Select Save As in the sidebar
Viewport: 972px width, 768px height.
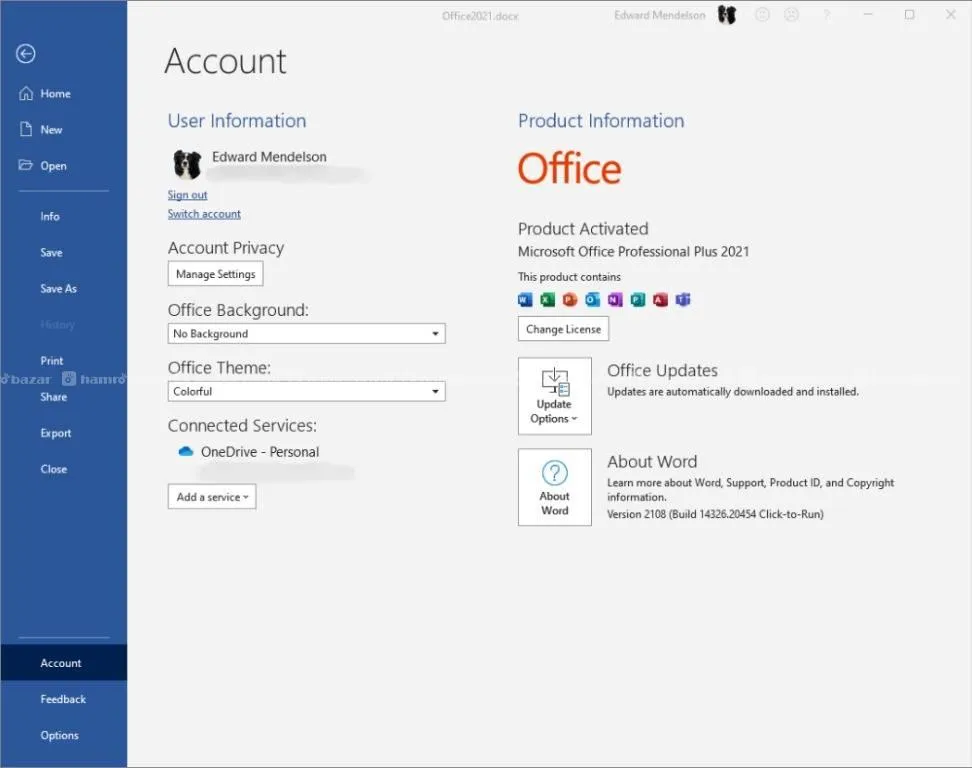click(x=58, y=289)
